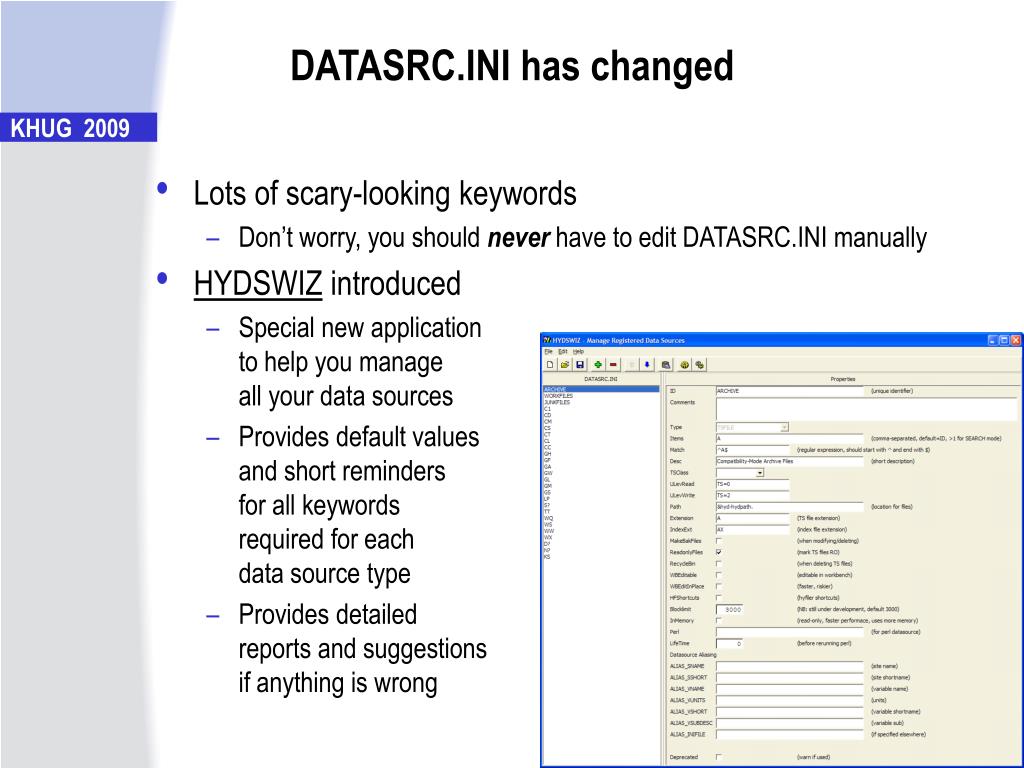The width and height of the screenshot is (1024, 768).
Task: Click the ULevWrite input field
Action: [753, 495]
